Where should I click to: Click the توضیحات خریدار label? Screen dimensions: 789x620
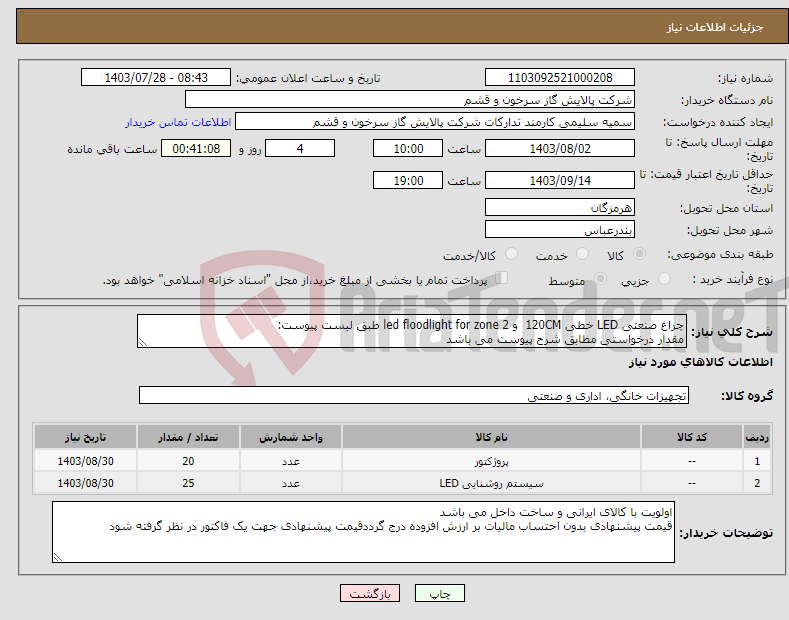pos(726,532)
